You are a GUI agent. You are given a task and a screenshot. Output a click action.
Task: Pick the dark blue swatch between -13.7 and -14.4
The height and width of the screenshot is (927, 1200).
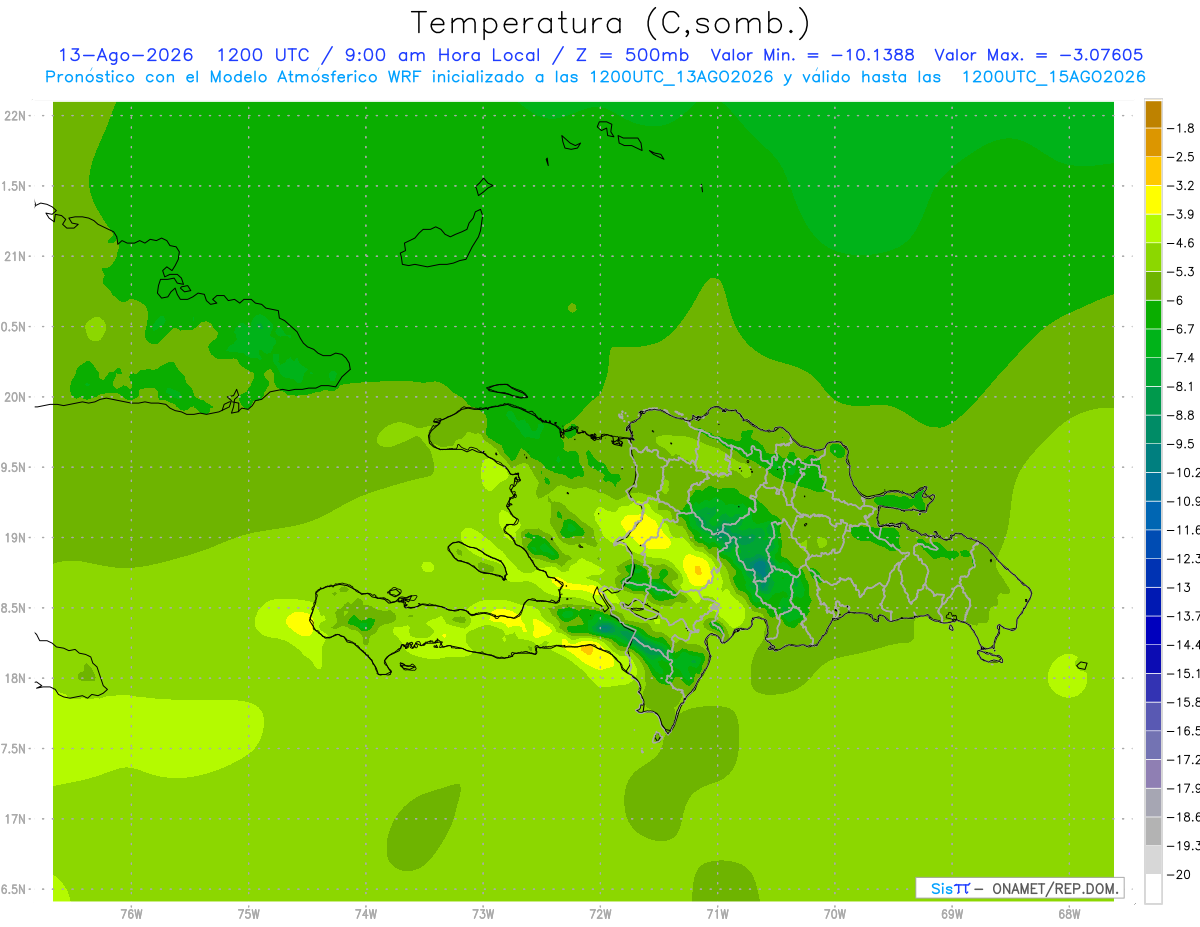point(1153,631)
